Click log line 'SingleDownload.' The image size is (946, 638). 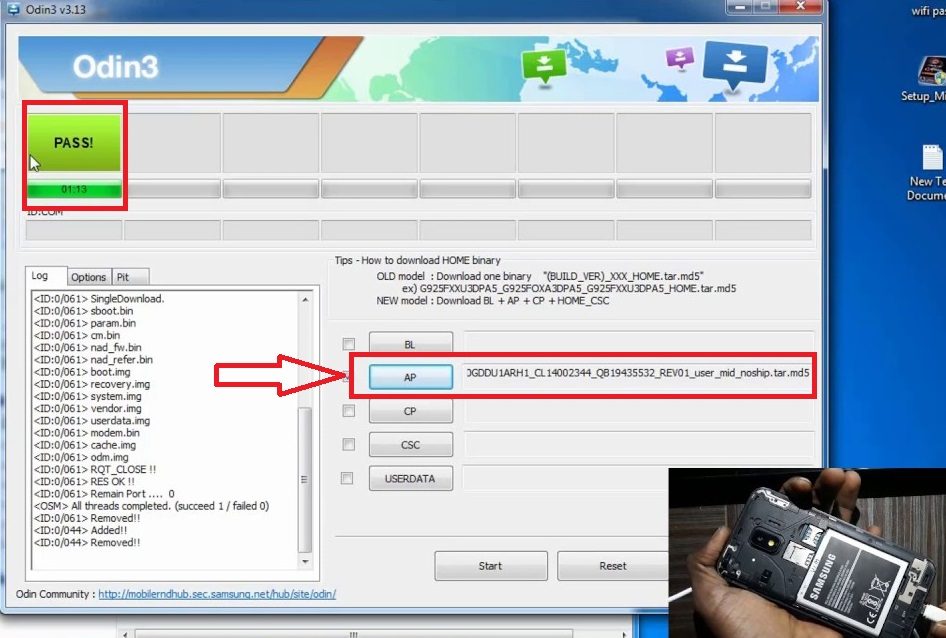(99, 299)
